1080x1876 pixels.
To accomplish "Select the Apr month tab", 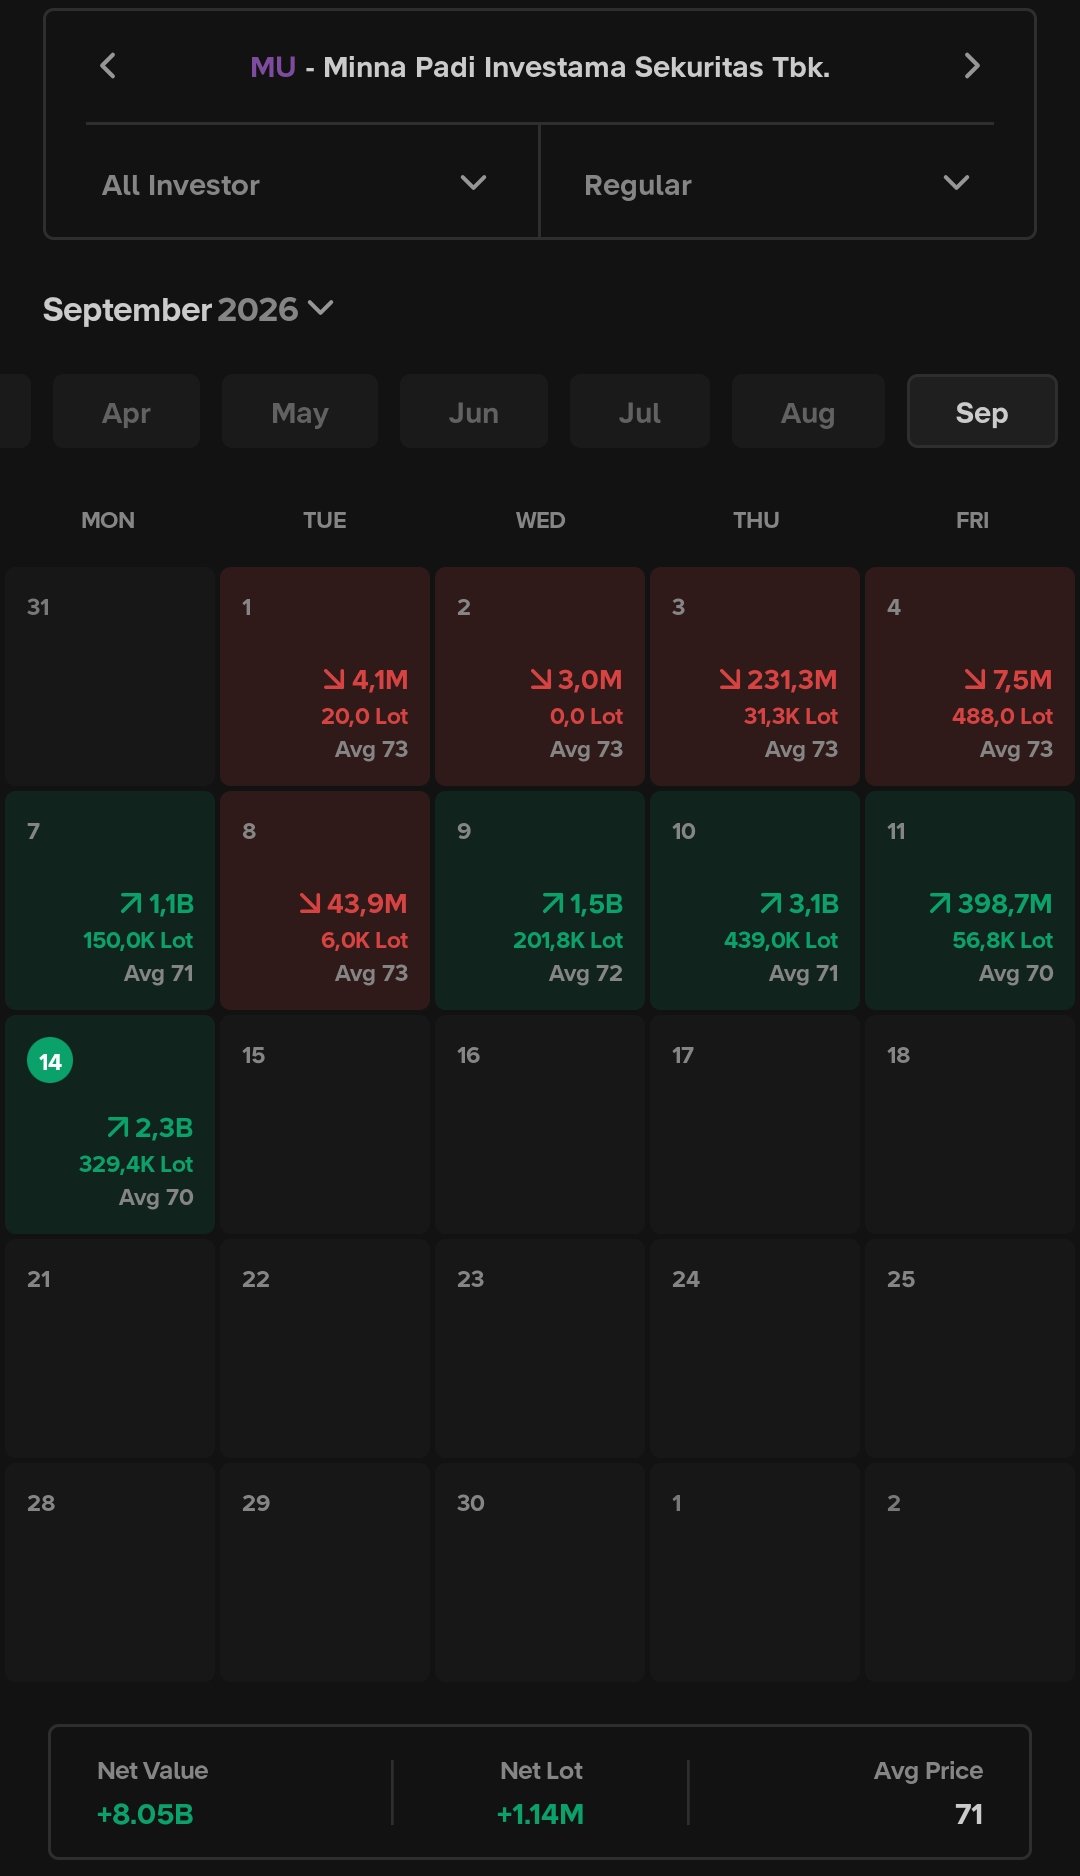I will [x=126, y=412].
